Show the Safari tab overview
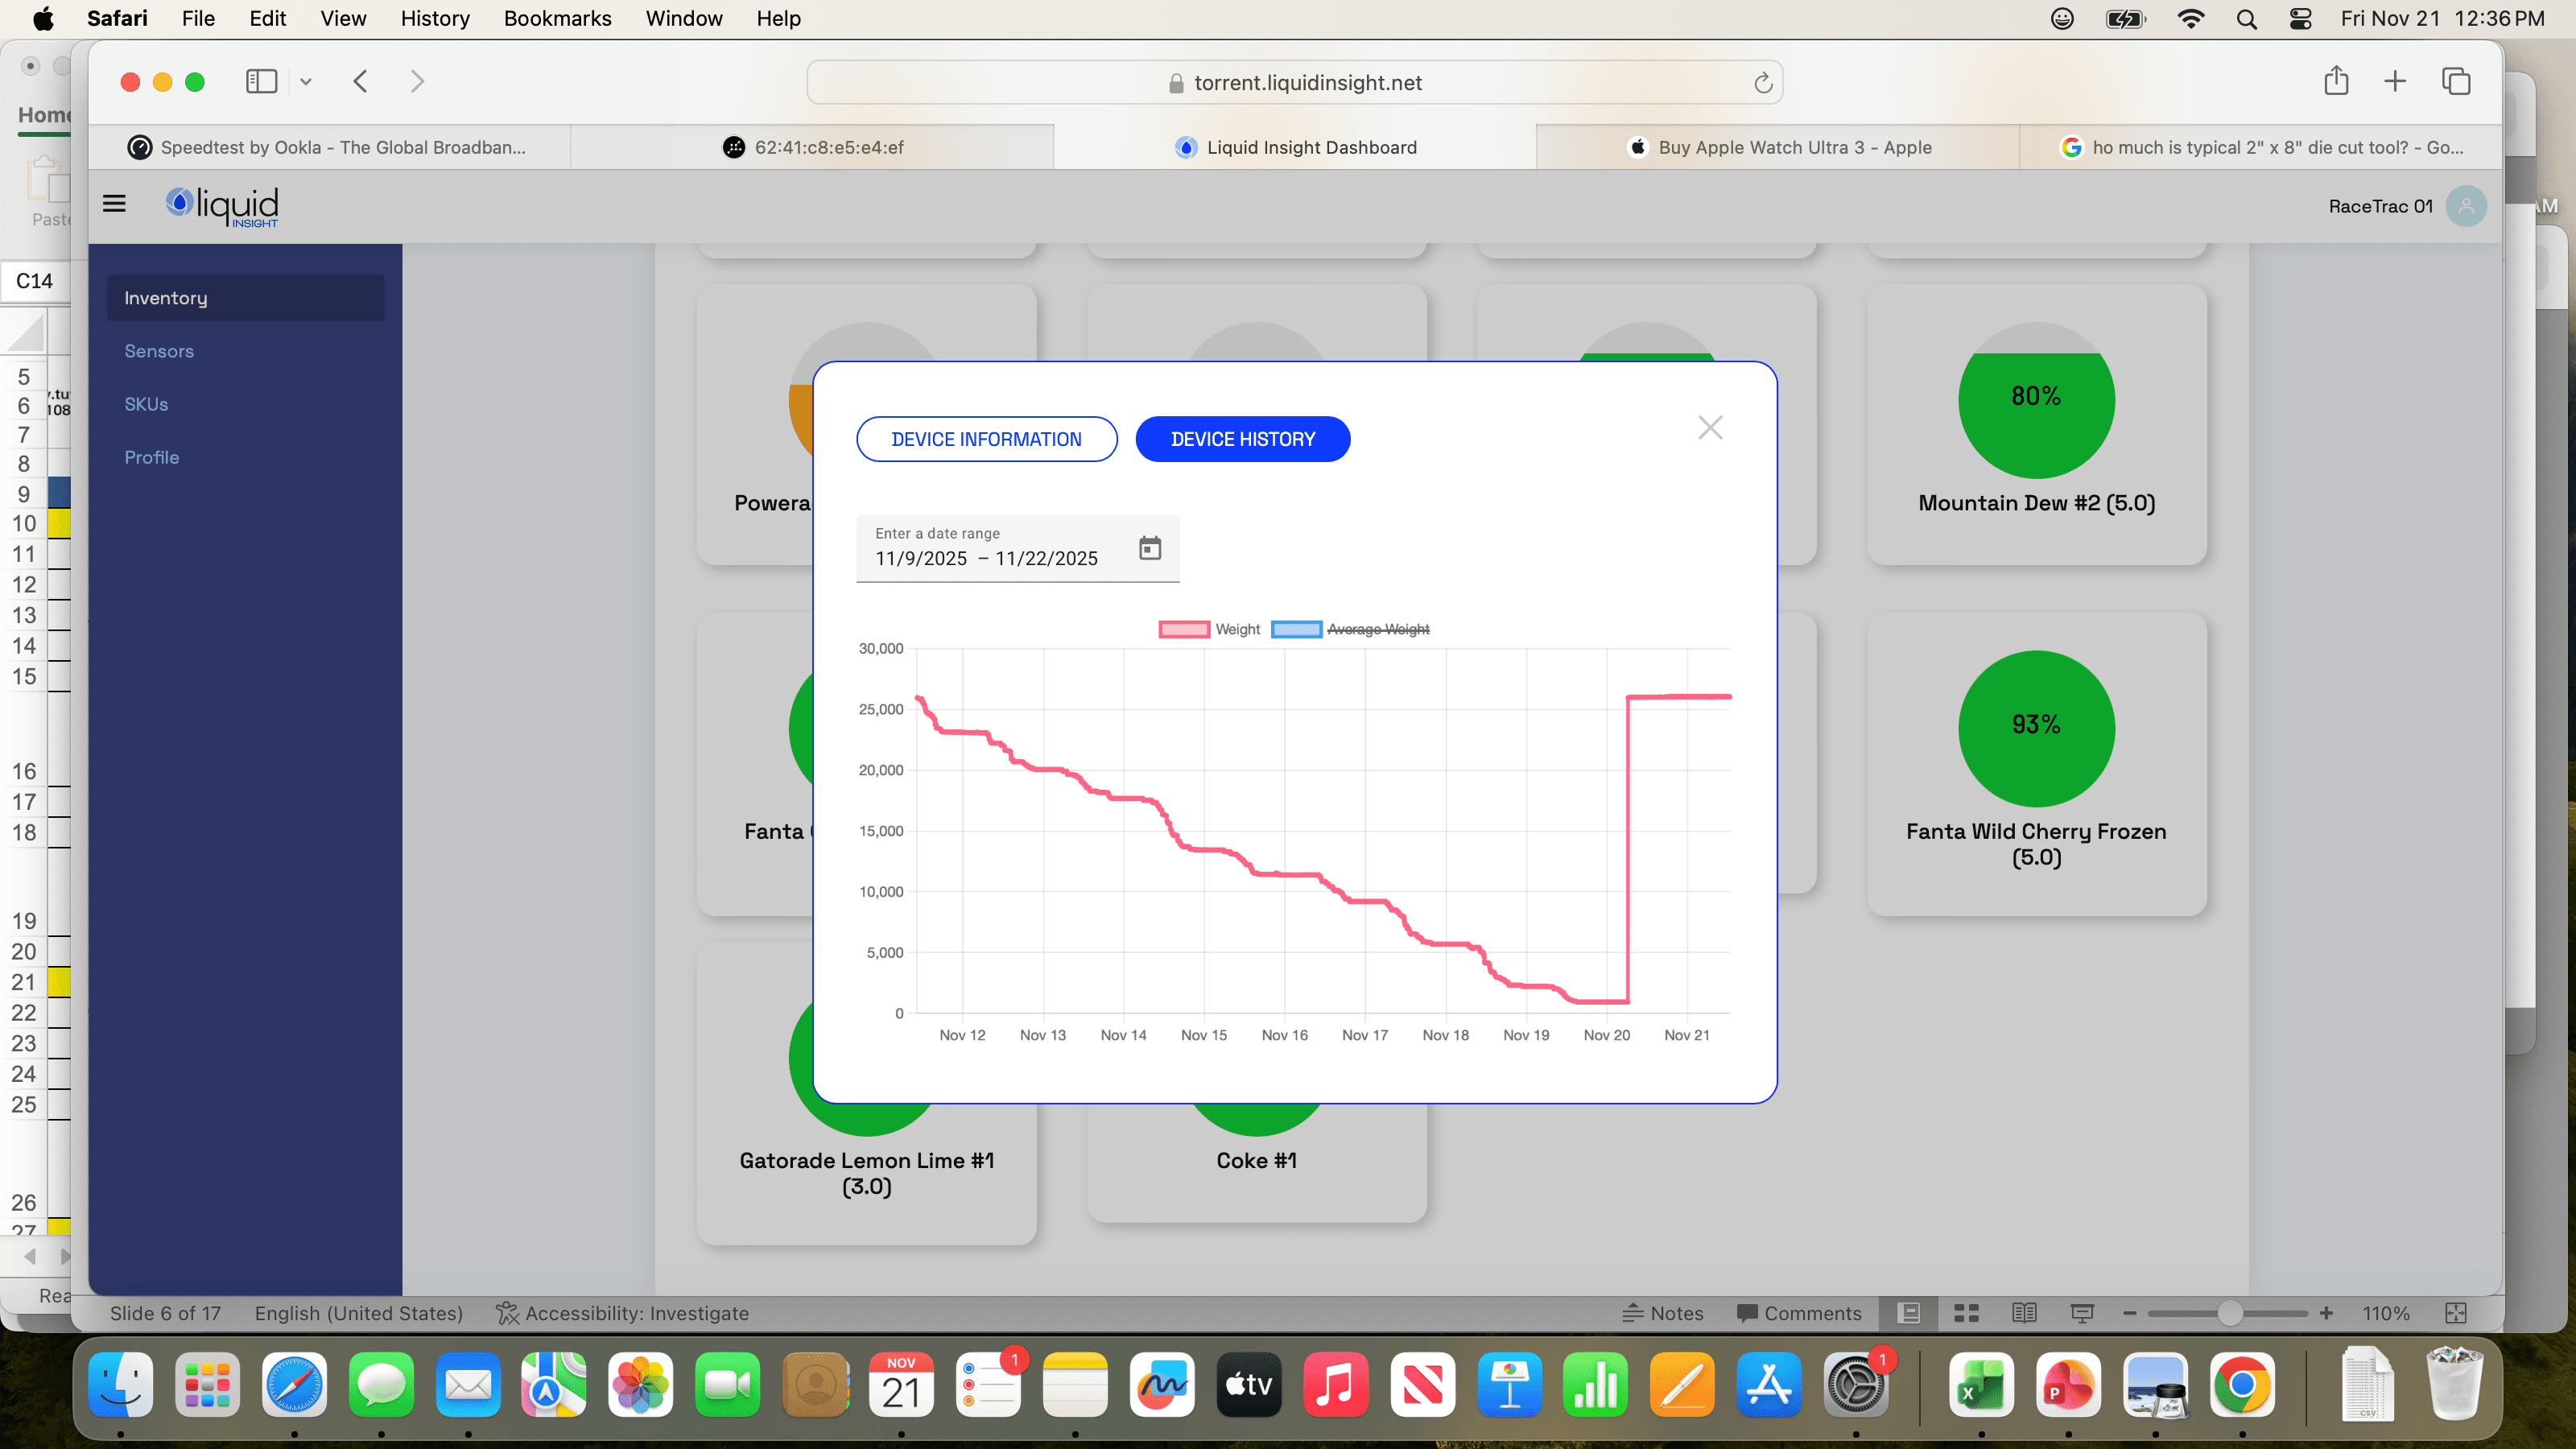The height and width of the screenshot is (1449, 2576). click(x=2456, y=82)
